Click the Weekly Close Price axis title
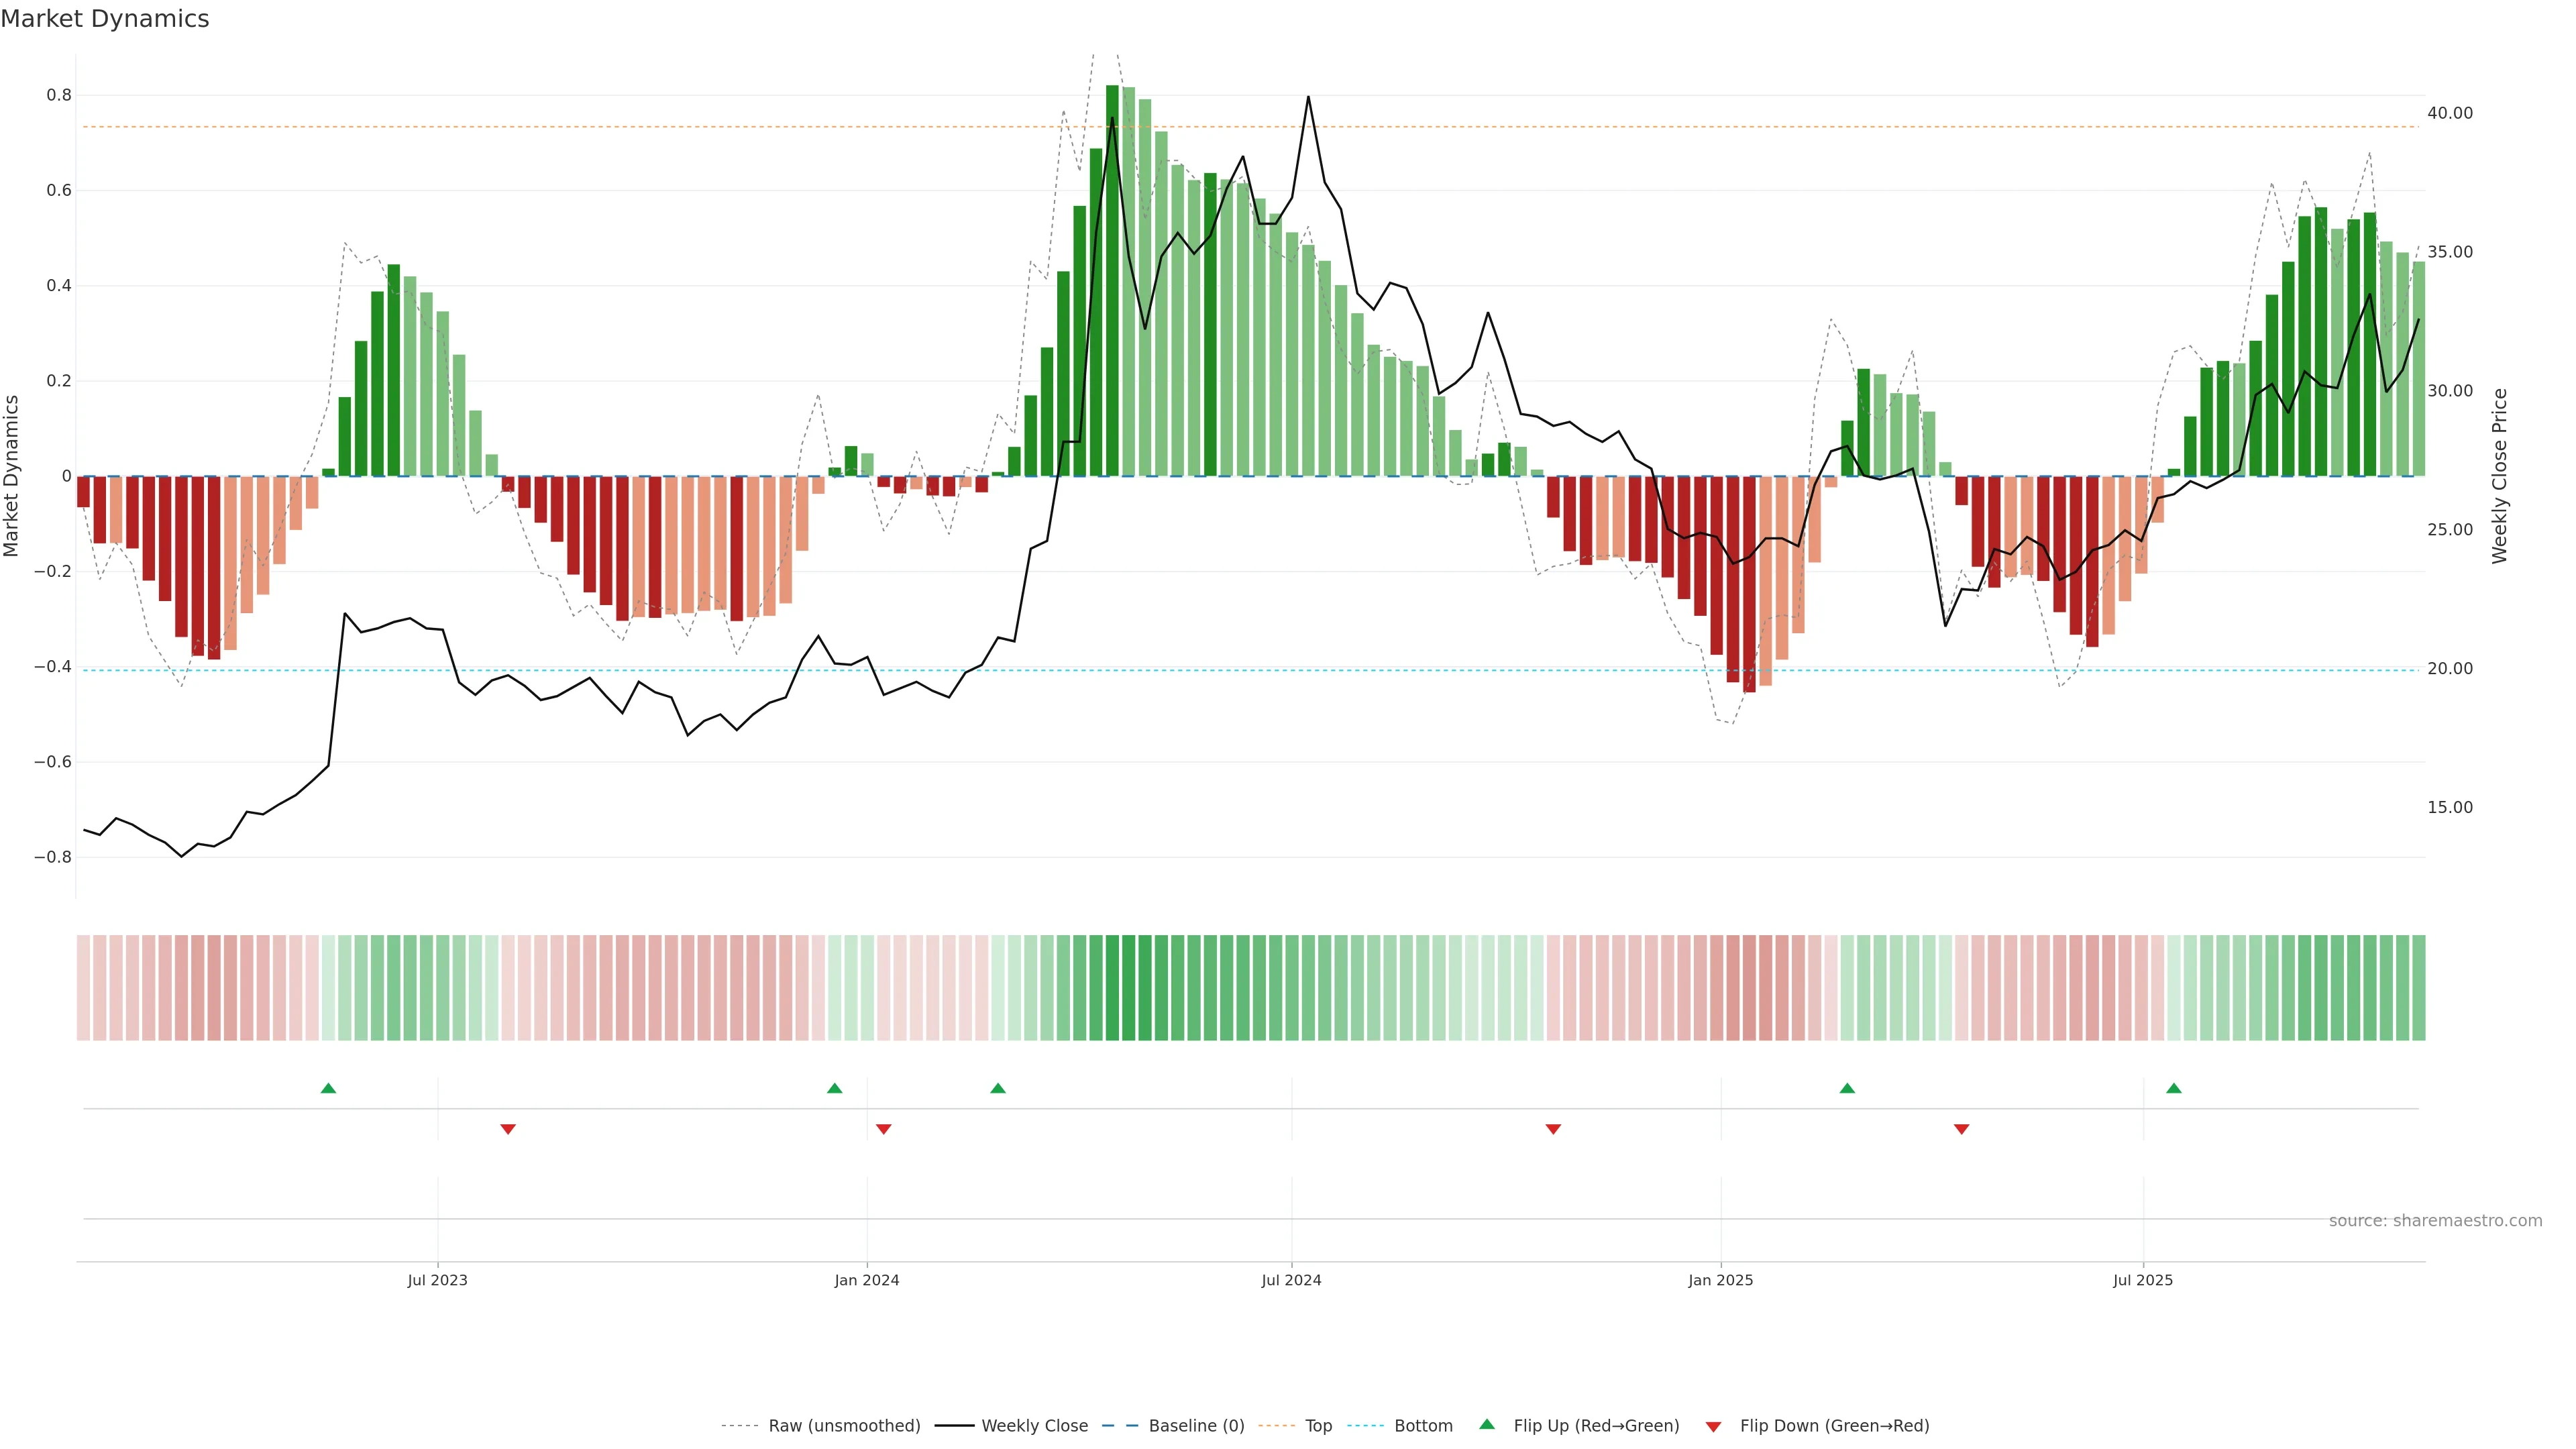 (2499, 476)
